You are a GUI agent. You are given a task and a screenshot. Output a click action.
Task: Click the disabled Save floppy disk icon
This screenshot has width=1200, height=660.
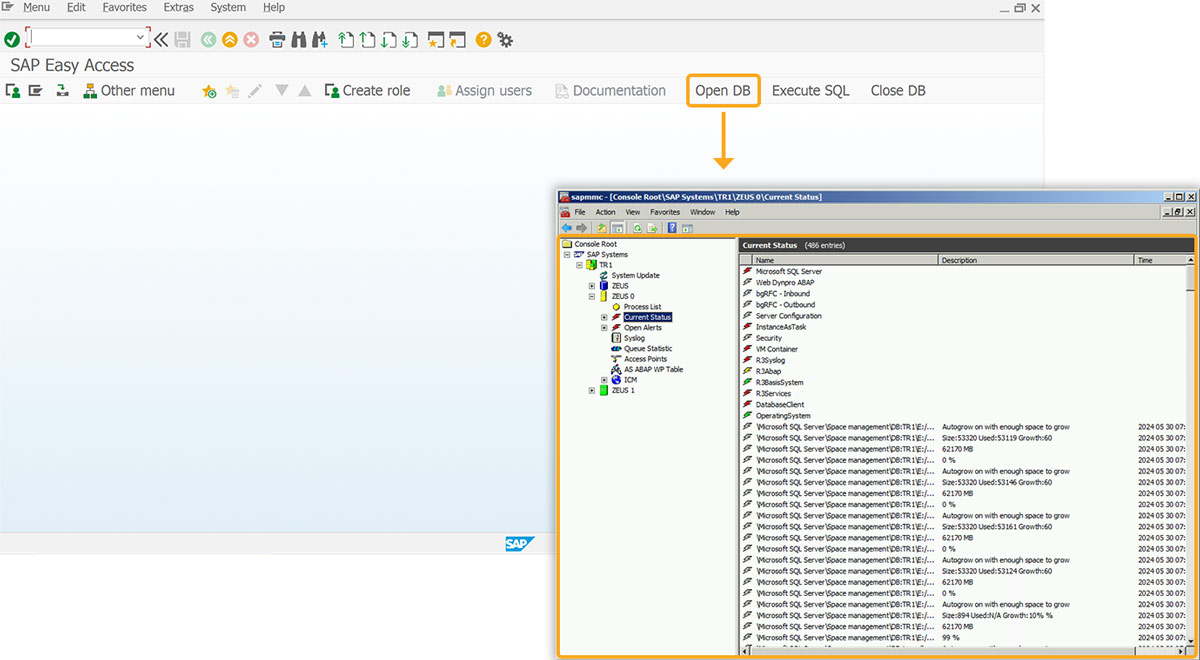(x=182, y=39)
